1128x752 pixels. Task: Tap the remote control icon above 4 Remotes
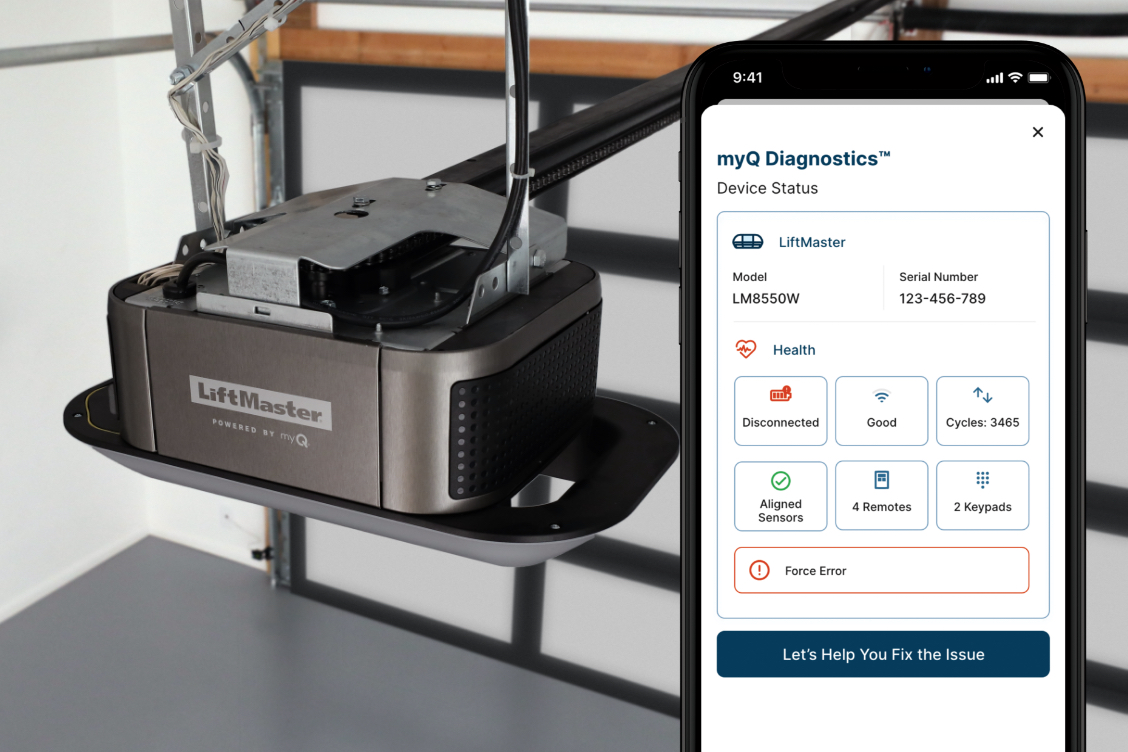tap(881, 481)
